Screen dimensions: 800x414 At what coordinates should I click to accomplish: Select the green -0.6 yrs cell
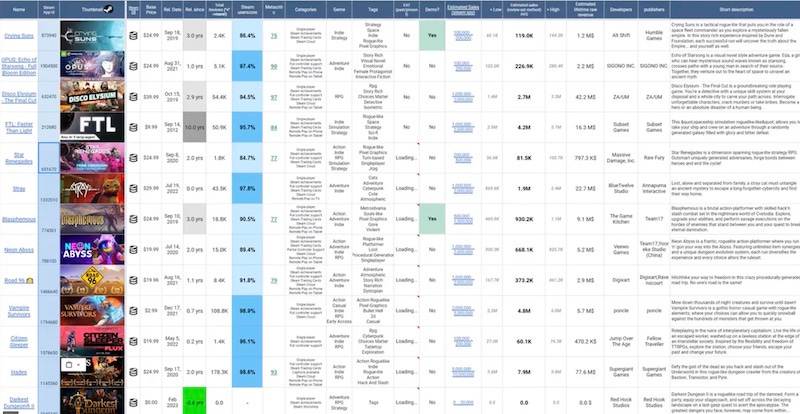click(x=194, y=402)
